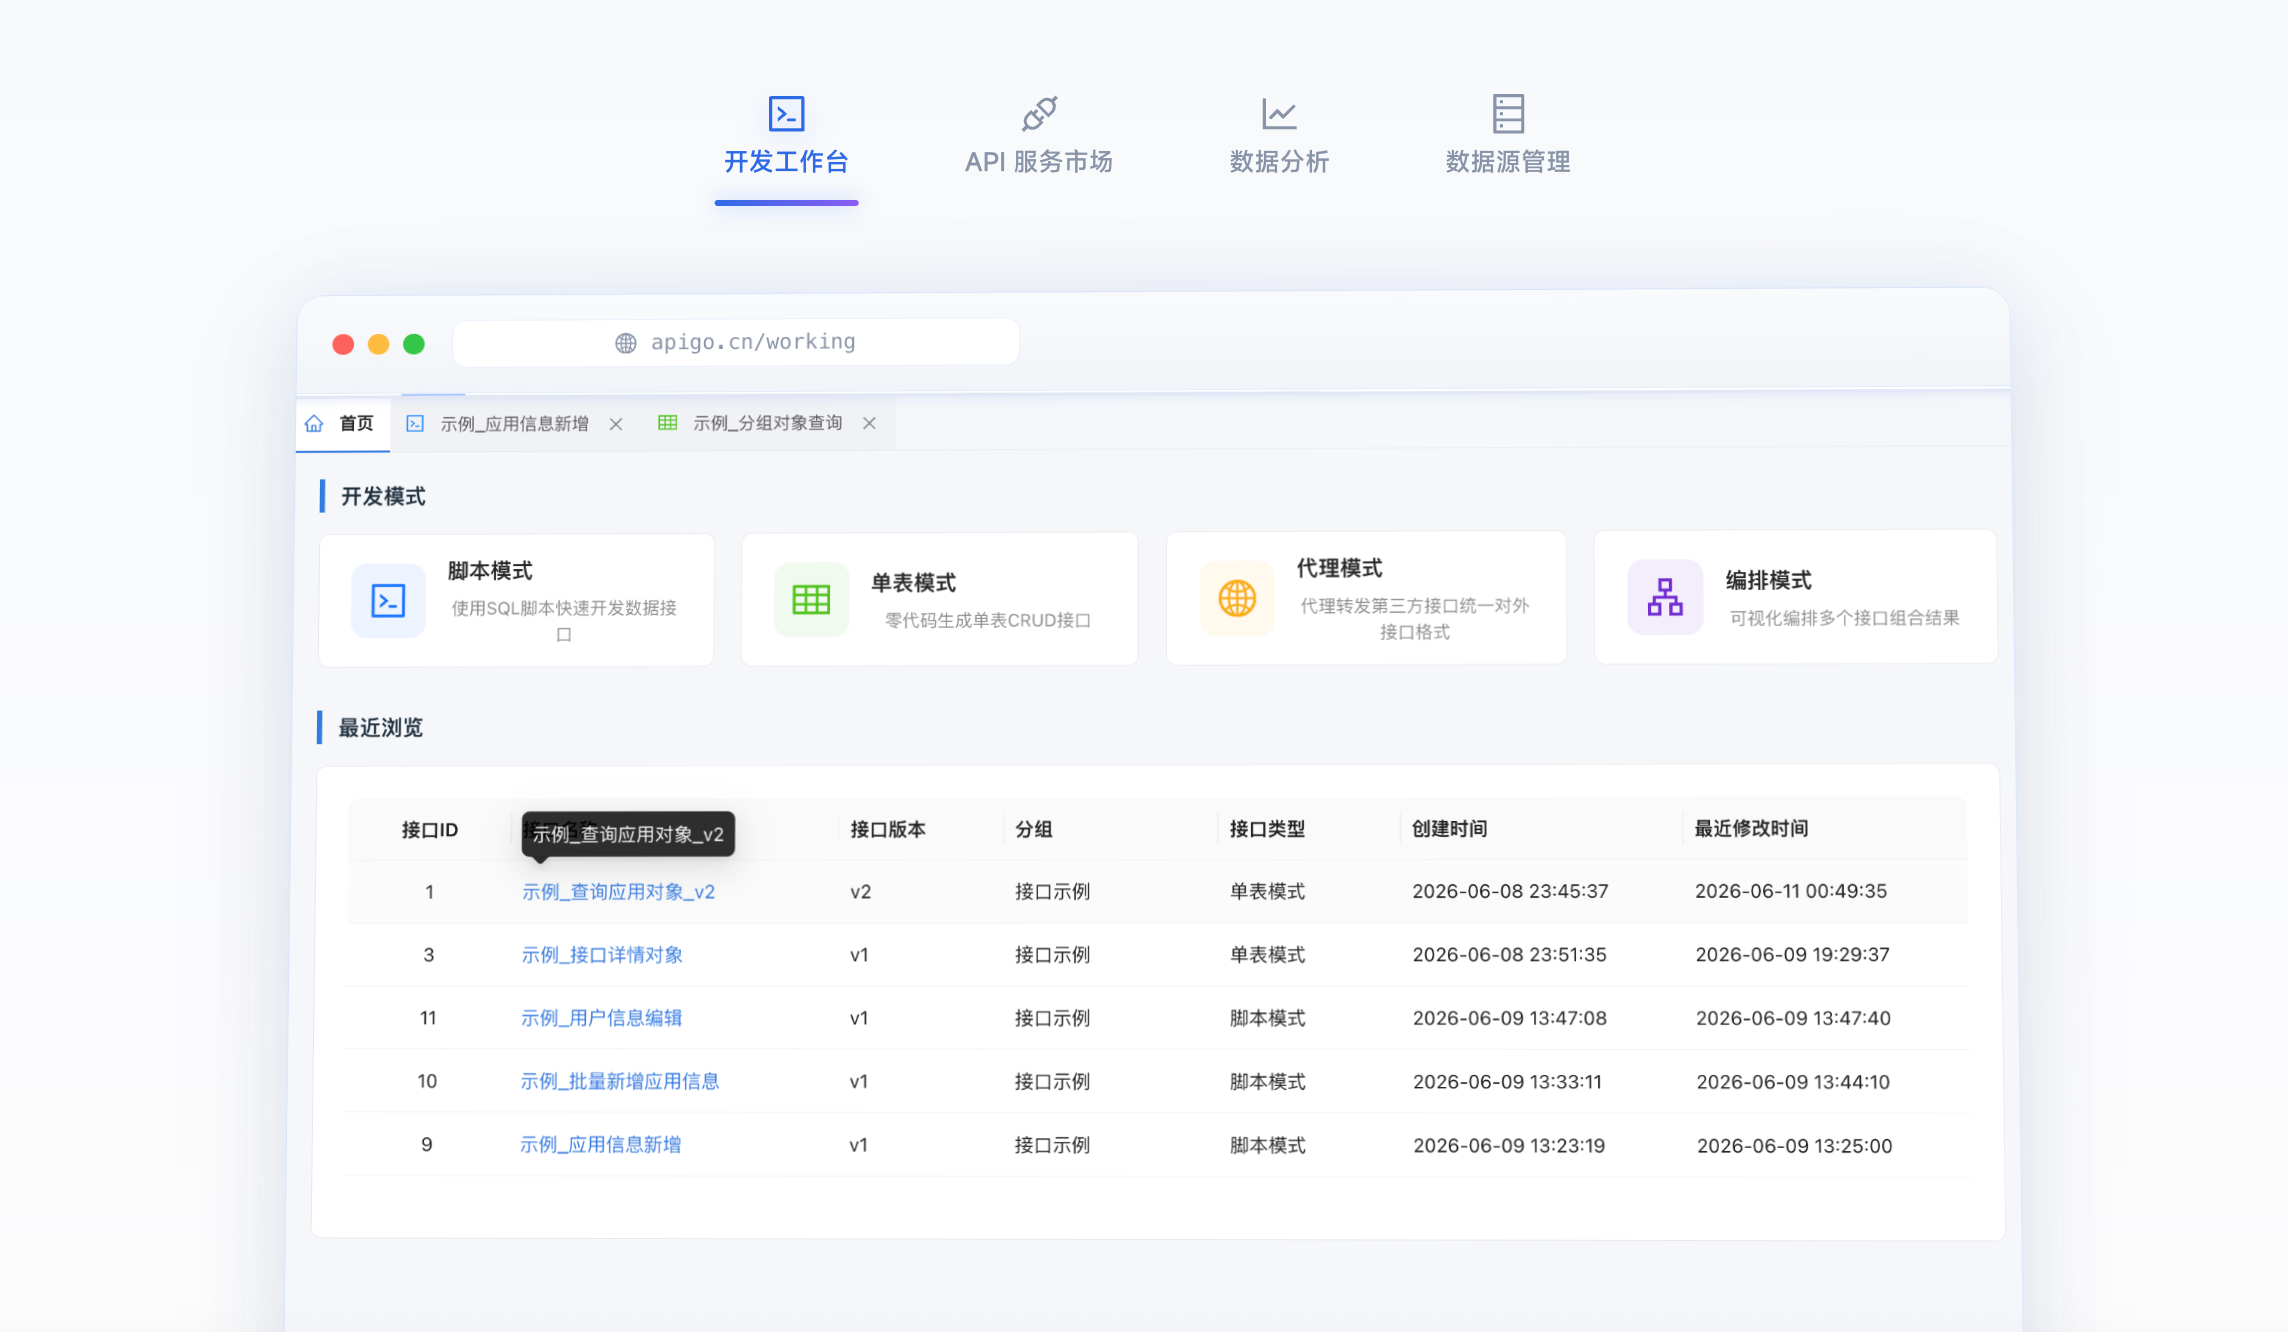Open link 示例_批量新增应用信息
Viewport: 2288px width, 1332px height.
[620, 1081]
